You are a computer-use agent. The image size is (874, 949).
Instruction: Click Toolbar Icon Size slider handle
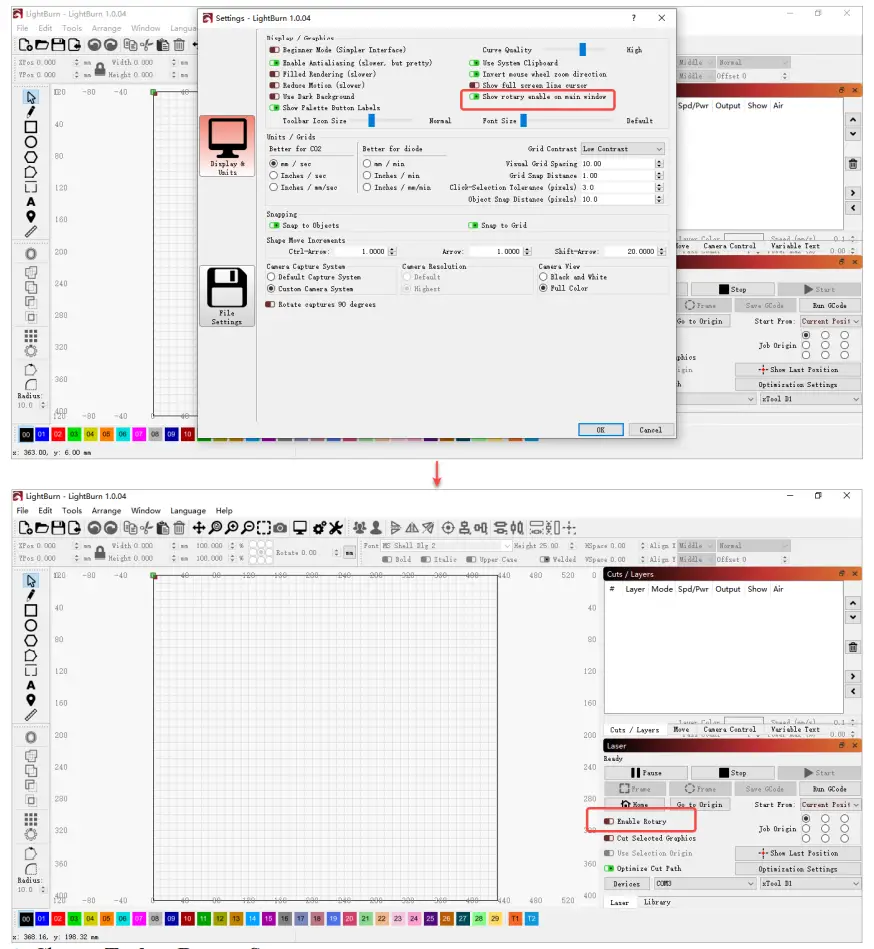click(372, 120)
